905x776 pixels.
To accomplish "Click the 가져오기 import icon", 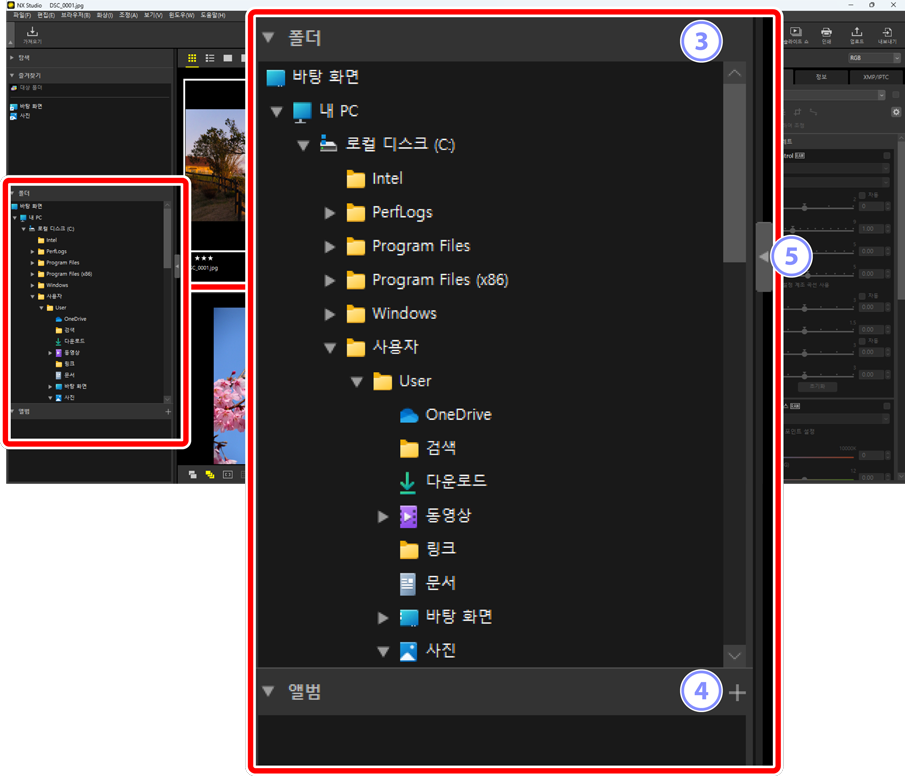I will [x=32, y=35].
